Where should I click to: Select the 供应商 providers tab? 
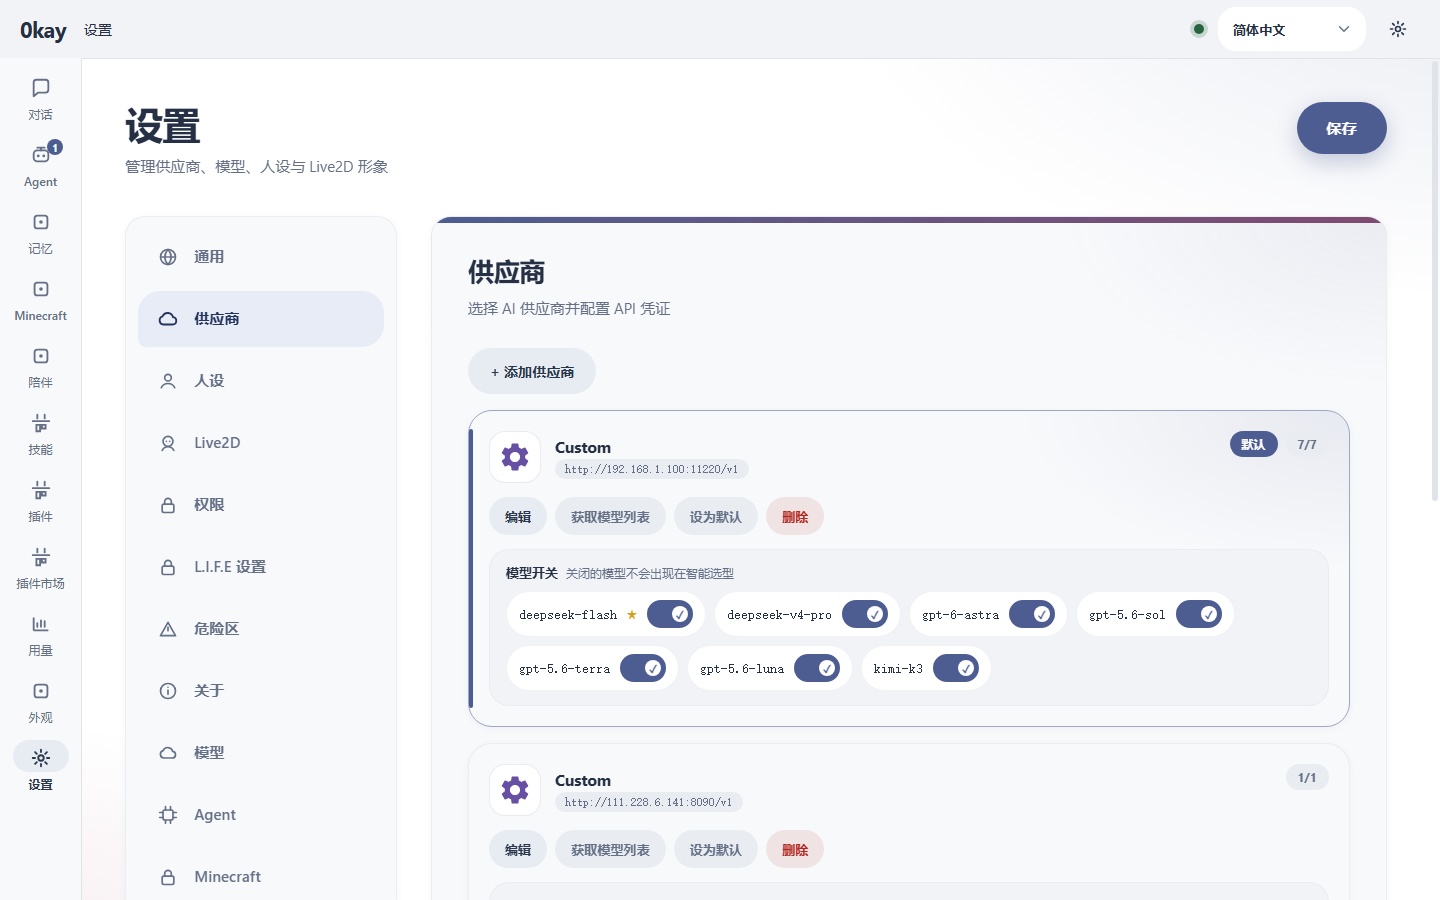coord(261,319)
